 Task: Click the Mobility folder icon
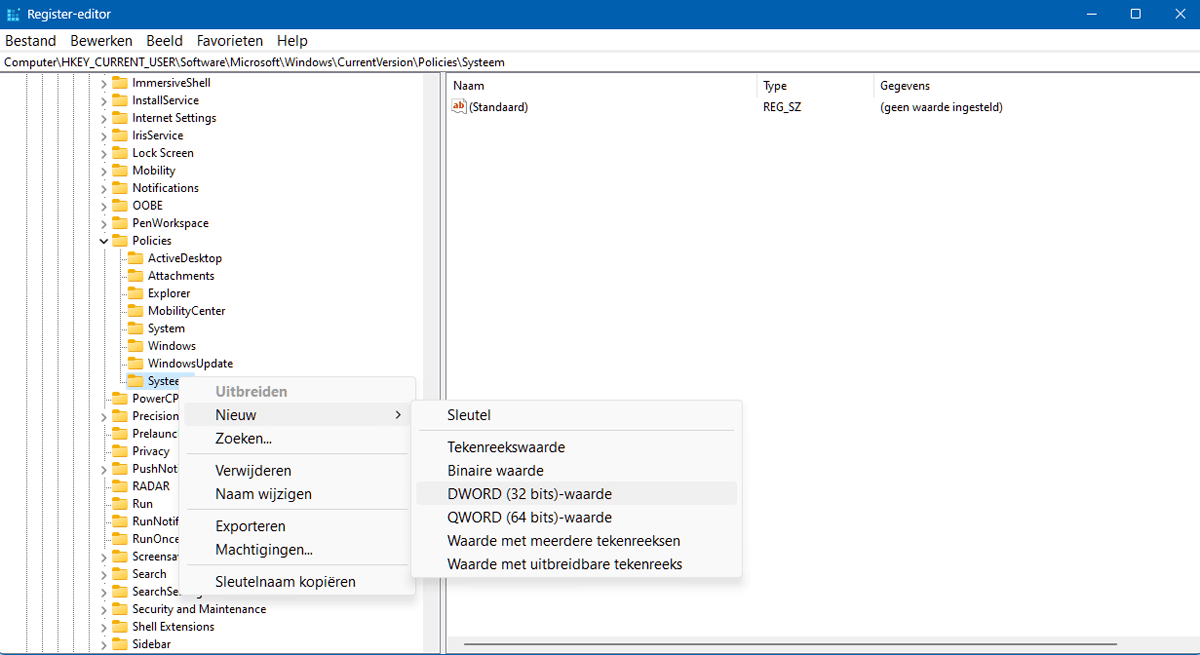pos(120,170)
